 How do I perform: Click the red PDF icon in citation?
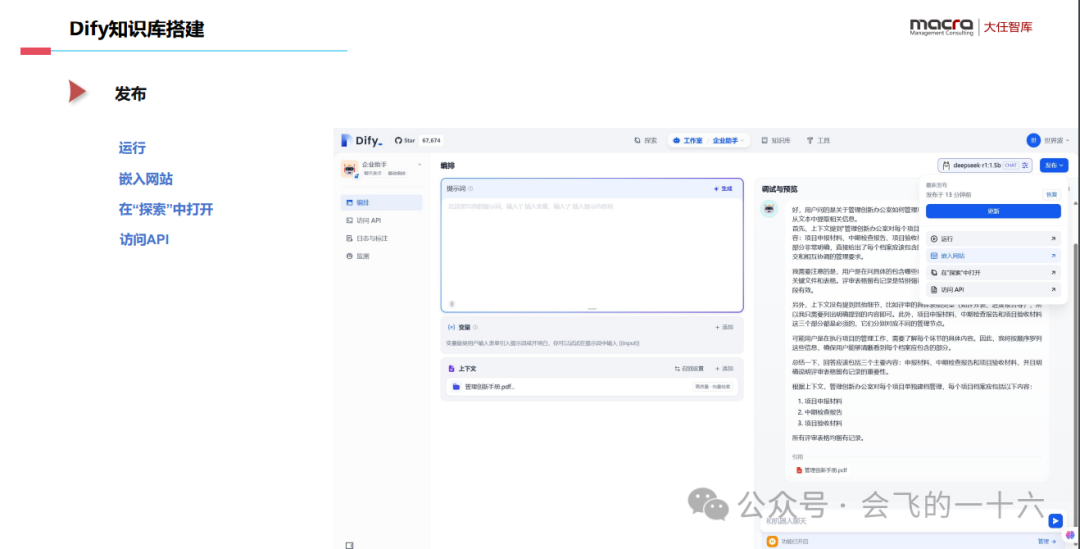(x=799, y=470)
